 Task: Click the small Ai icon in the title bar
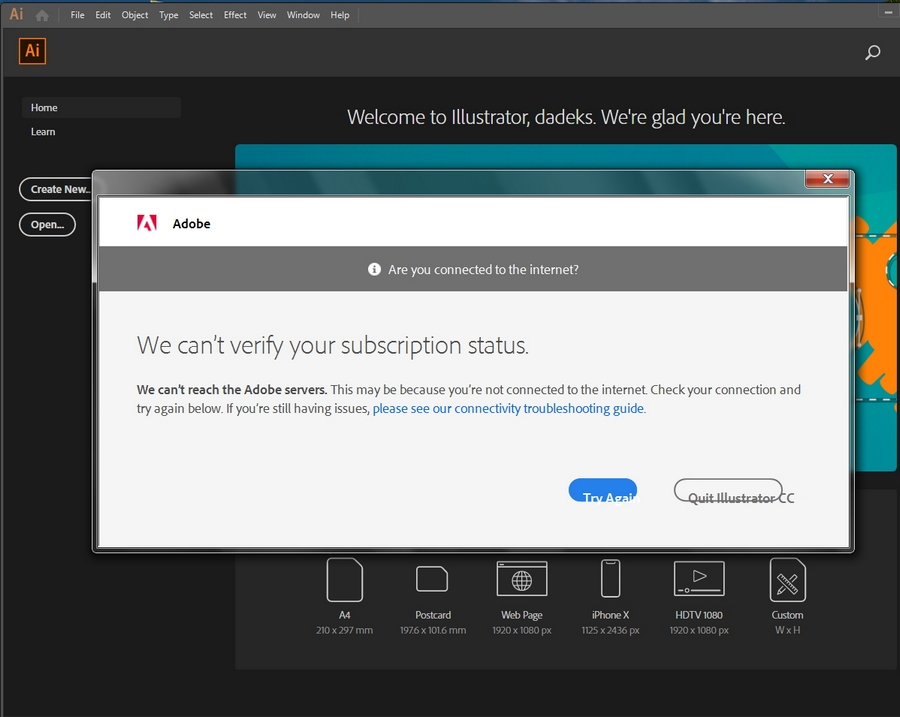point(16,14)
